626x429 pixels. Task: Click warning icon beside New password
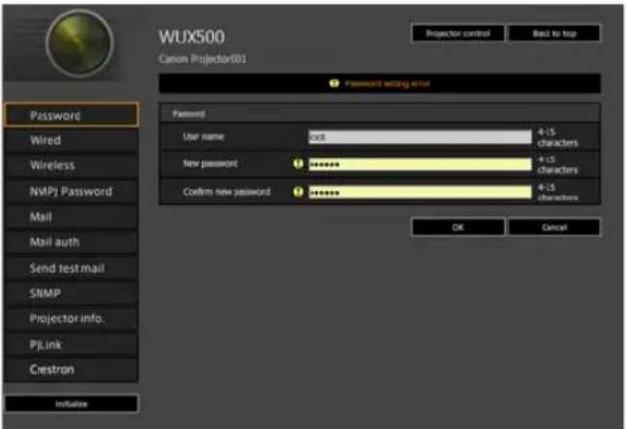[298, 164]
